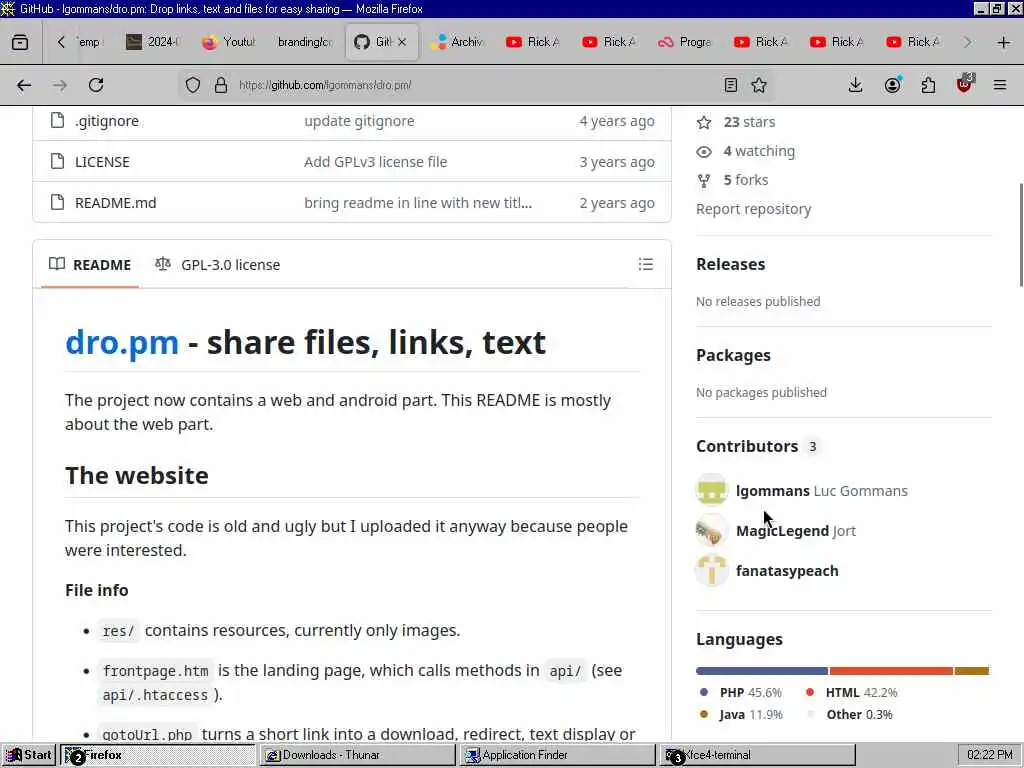1024x768 pixels.
Task: Reload the current GitHub page
Action: (96, 85)
